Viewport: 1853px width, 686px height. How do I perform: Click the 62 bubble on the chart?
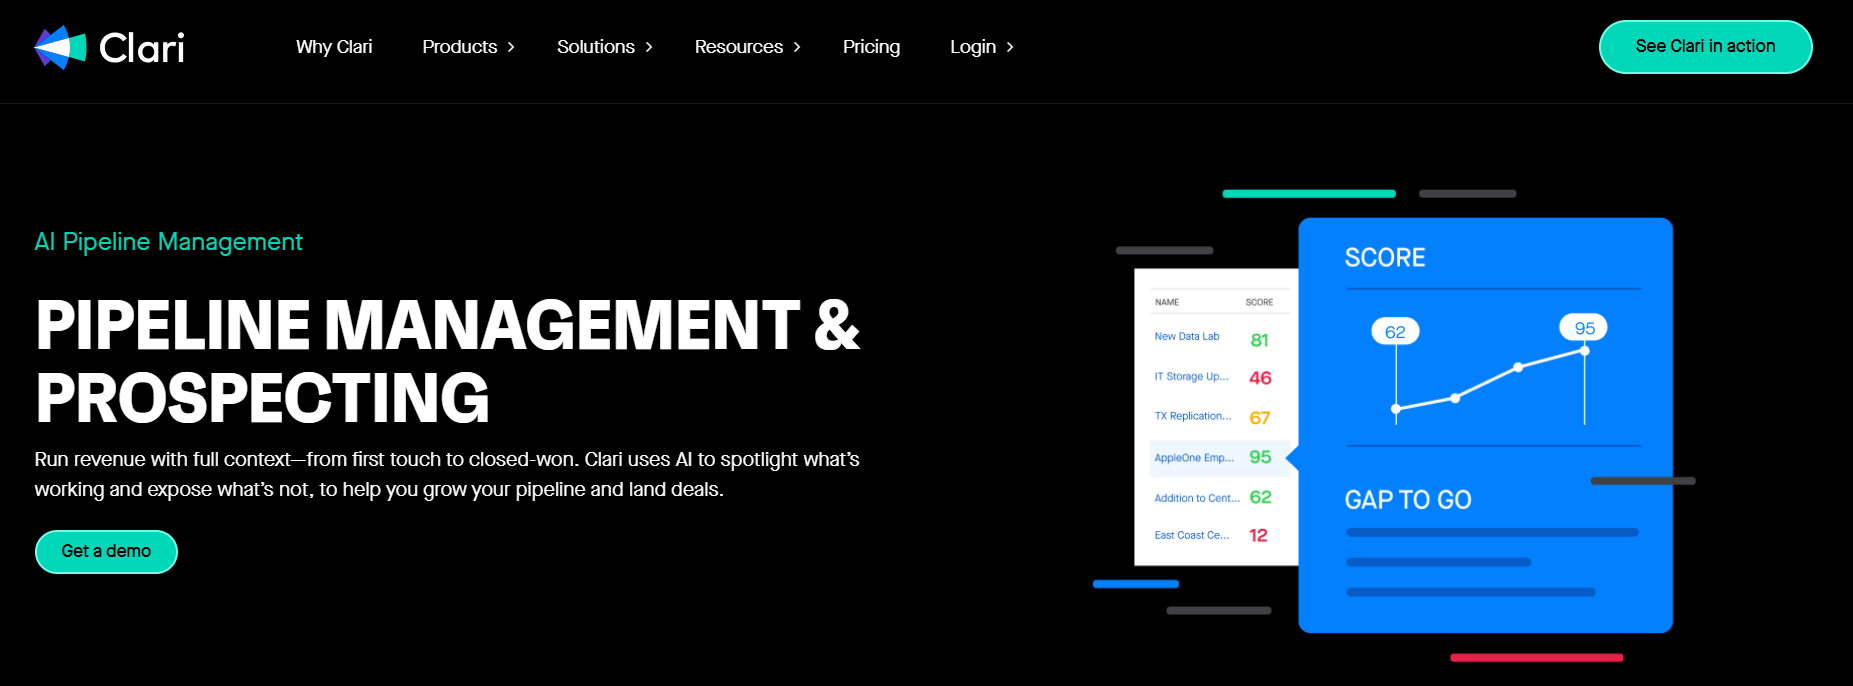click(x=1395, y=332)
